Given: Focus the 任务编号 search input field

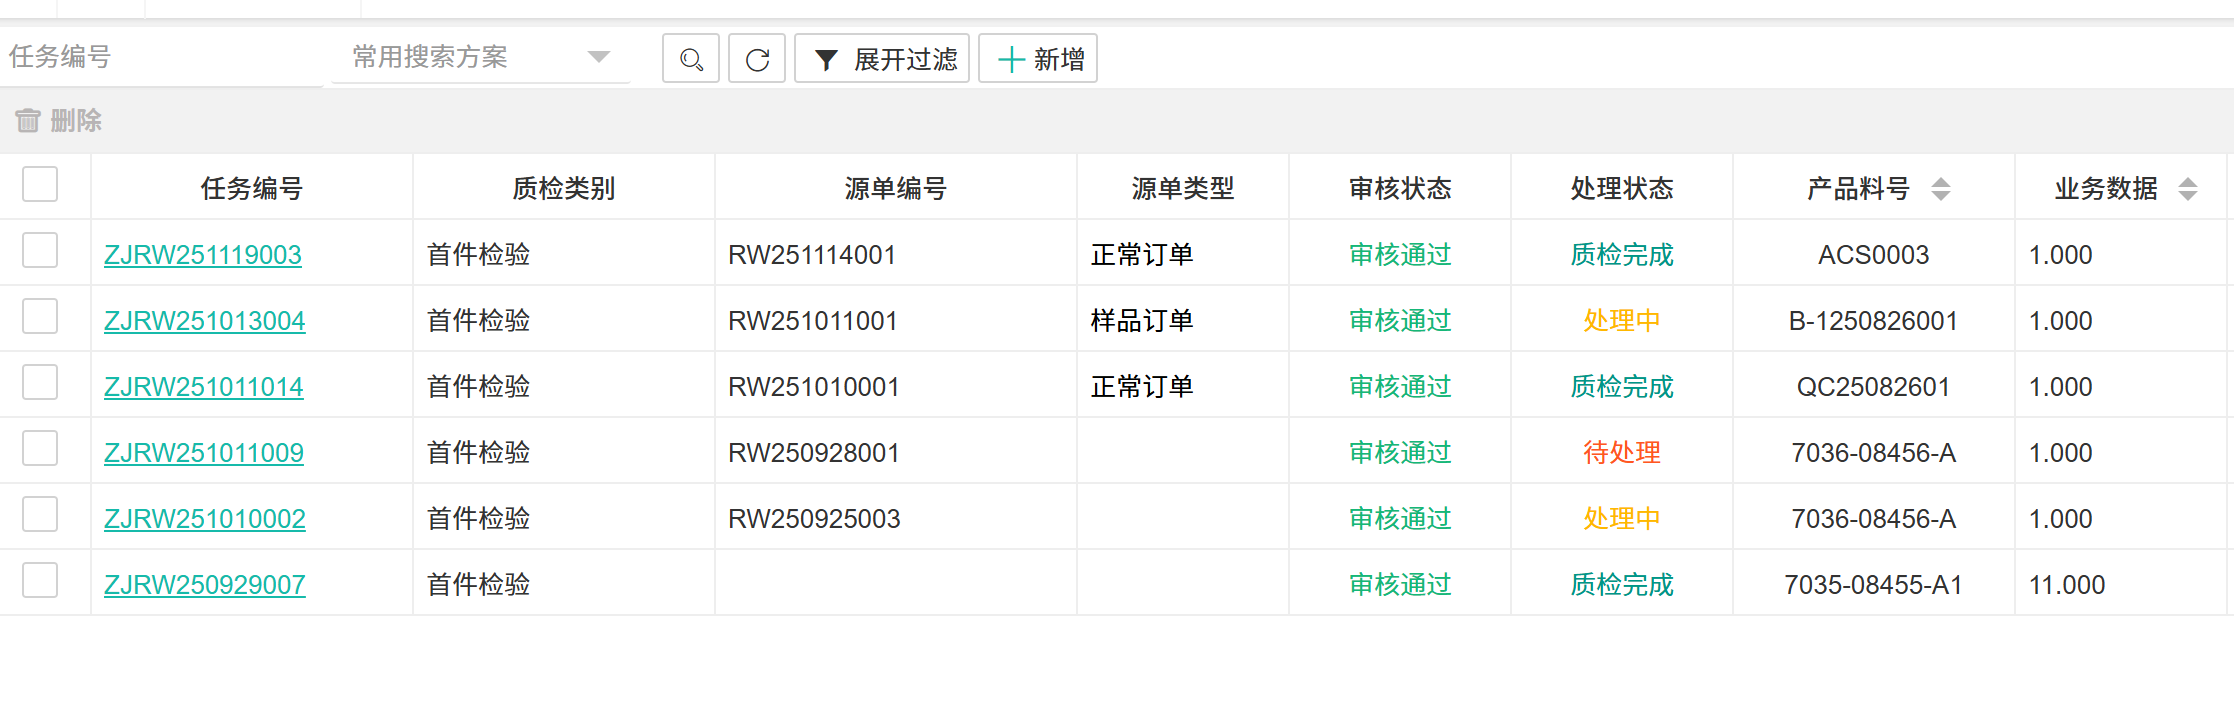Looking at the screenshot, I should [160, 57].
